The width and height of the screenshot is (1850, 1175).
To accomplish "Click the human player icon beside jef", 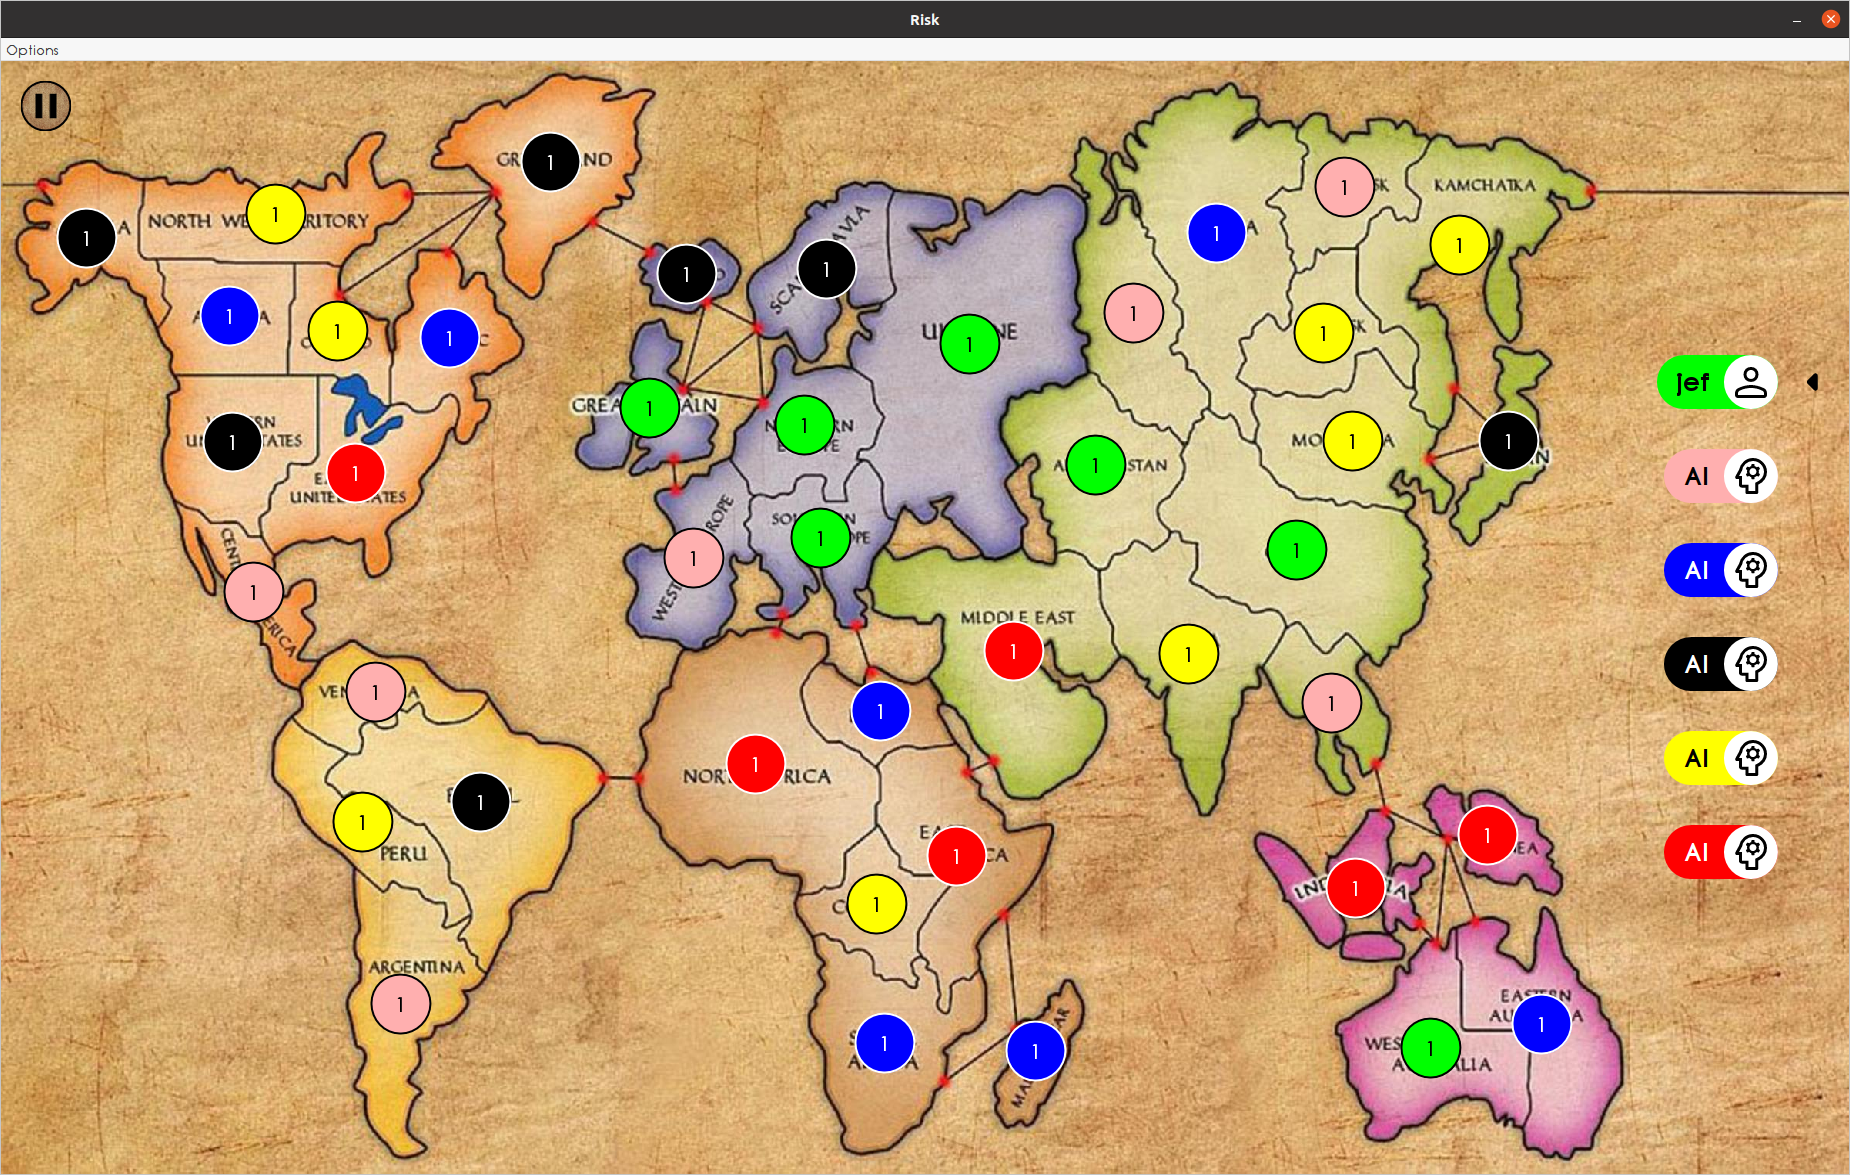I will pyautogui.click(x=1750, y=382).
